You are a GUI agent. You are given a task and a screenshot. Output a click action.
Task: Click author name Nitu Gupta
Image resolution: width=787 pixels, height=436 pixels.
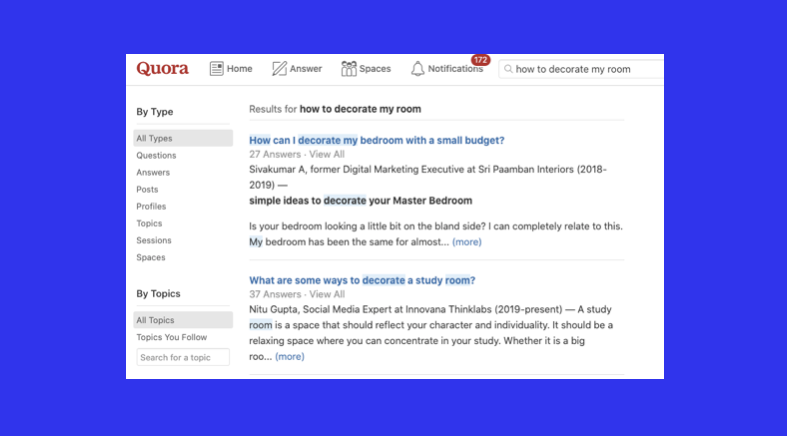[x=273, y=310]
